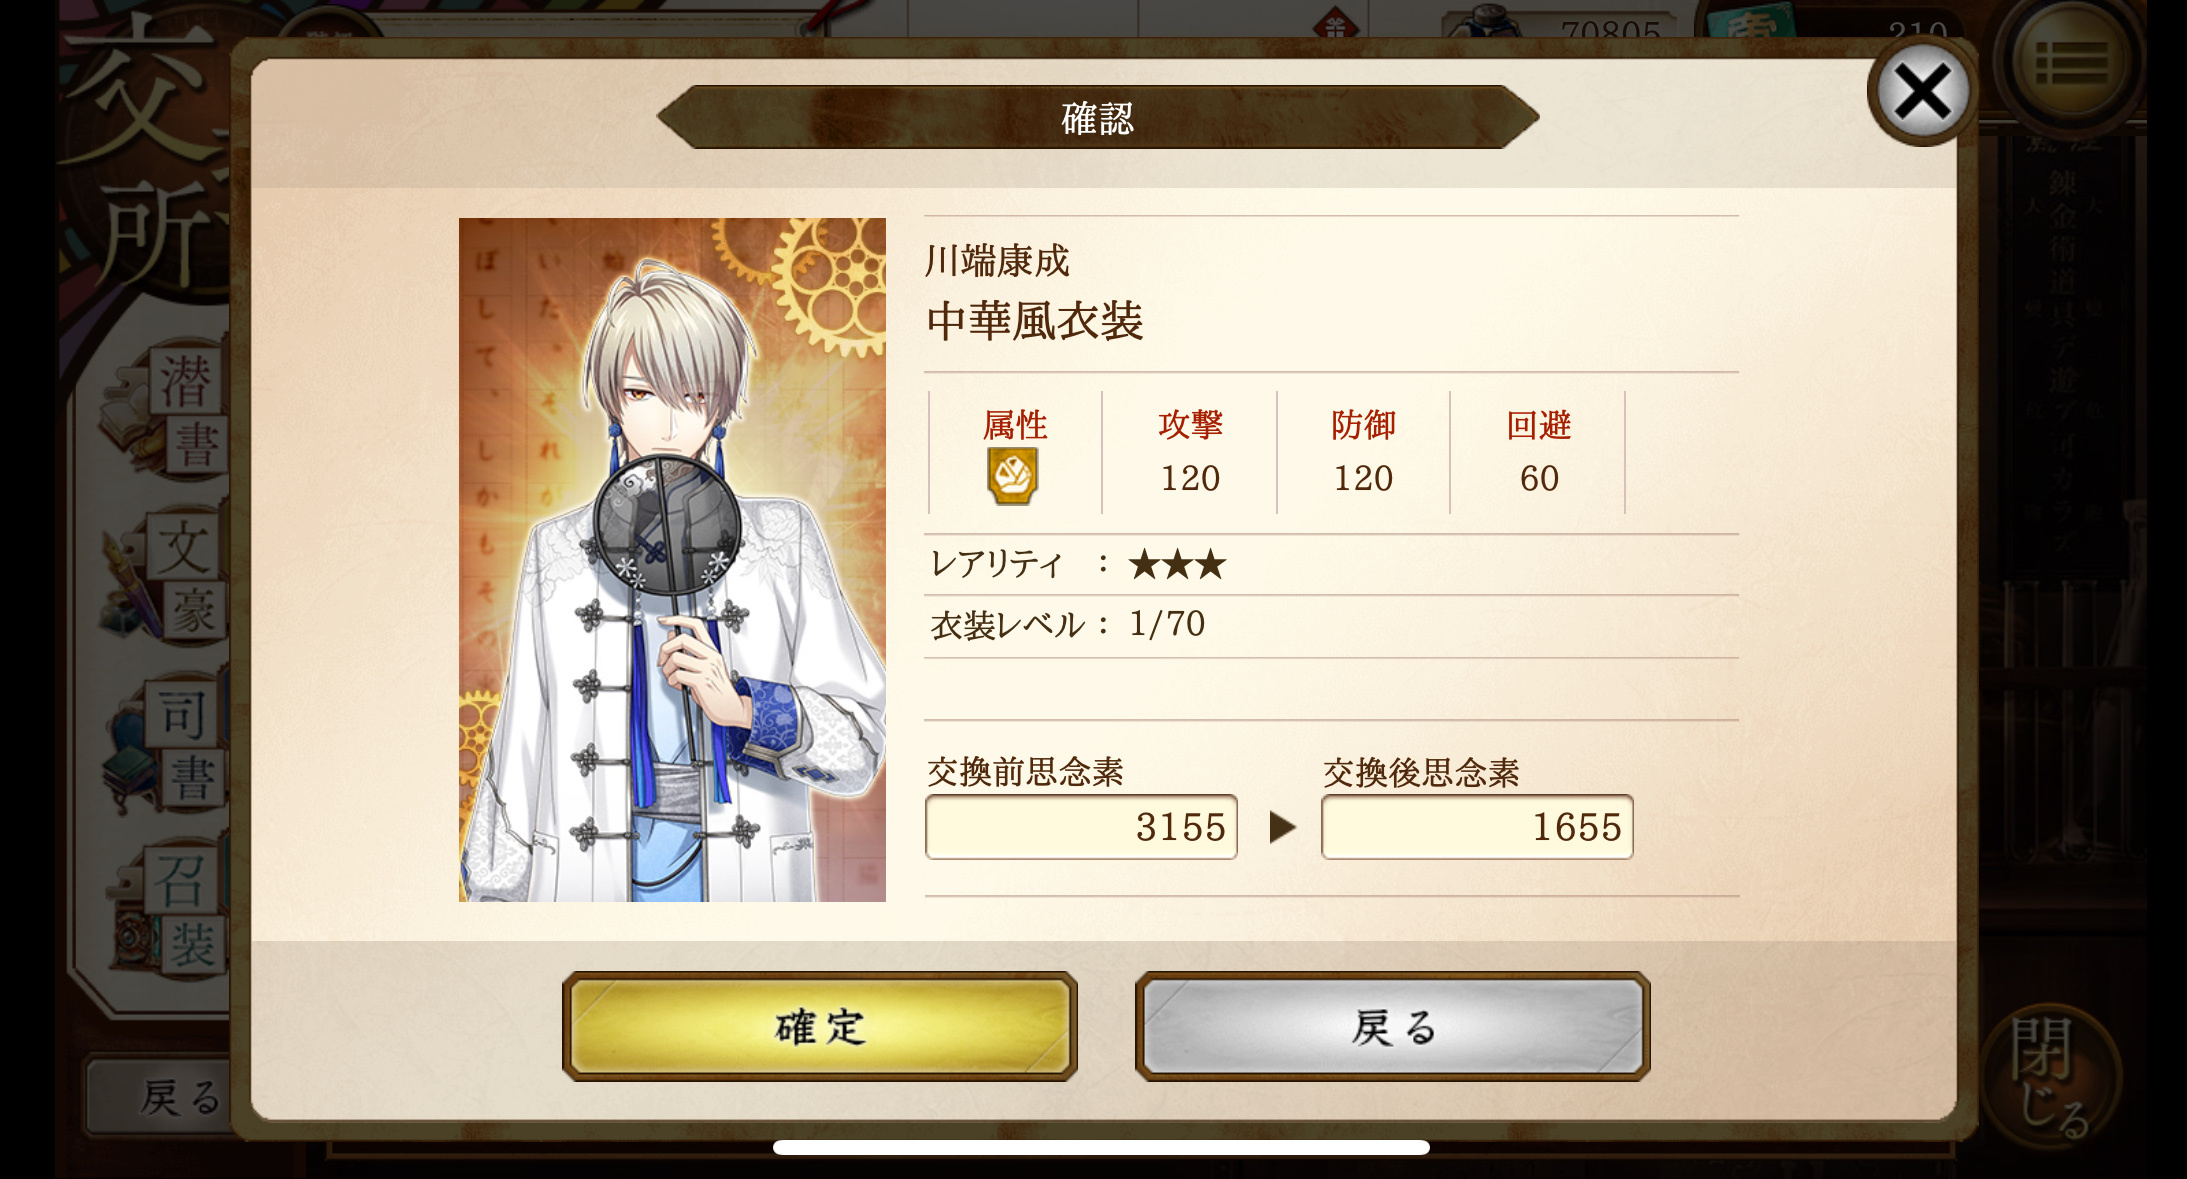Tap the 回避 stat value 60

[x=1539, y=478]
